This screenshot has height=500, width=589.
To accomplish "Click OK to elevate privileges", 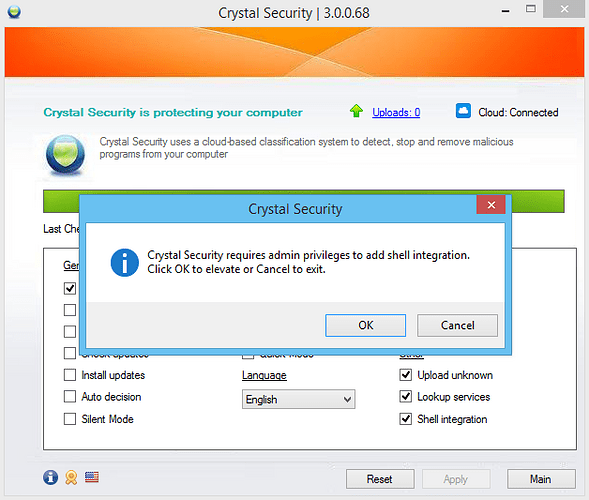I will coord(365,325).
